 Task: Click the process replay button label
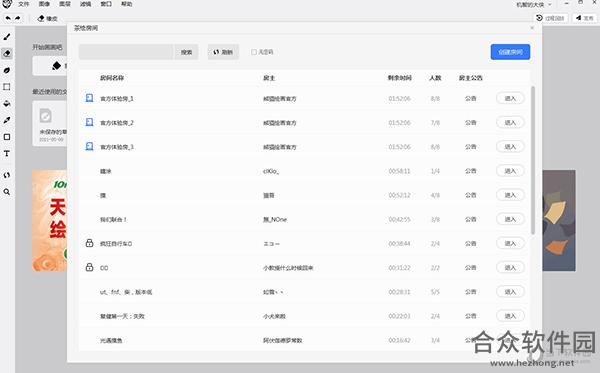(554, 18)
